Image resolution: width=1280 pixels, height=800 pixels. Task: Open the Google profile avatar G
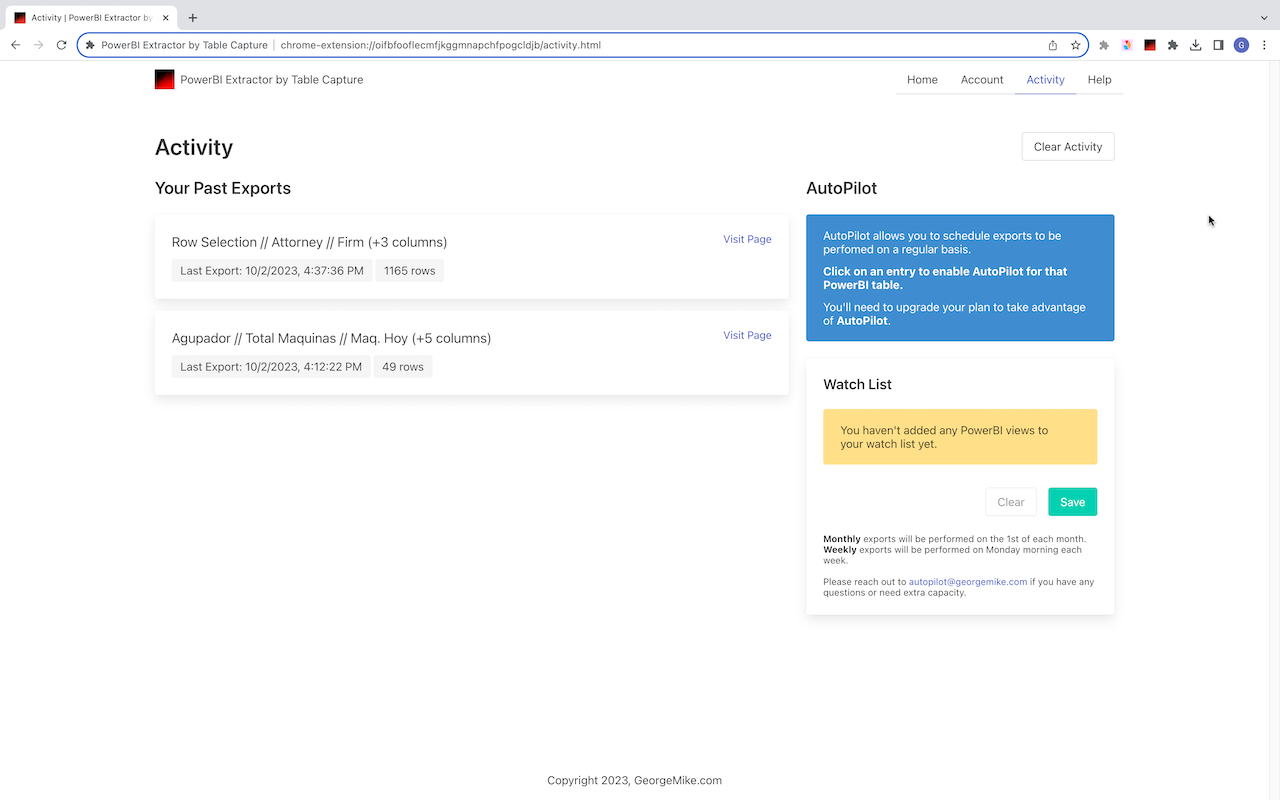tap(1241, 45)
